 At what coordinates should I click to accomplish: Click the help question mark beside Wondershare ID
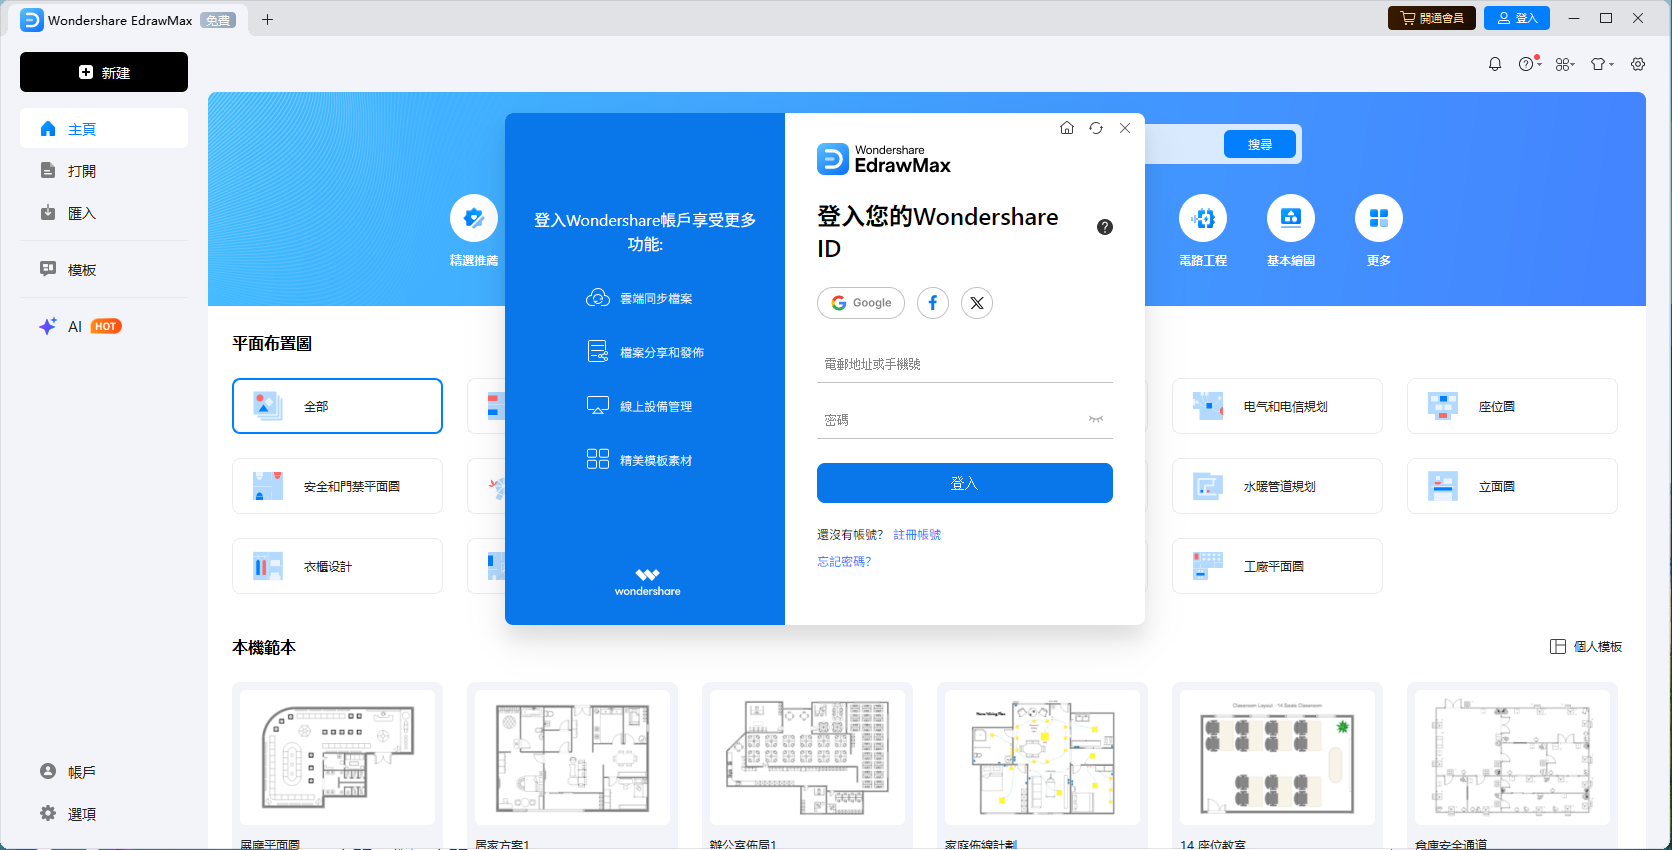(1105, 227)
